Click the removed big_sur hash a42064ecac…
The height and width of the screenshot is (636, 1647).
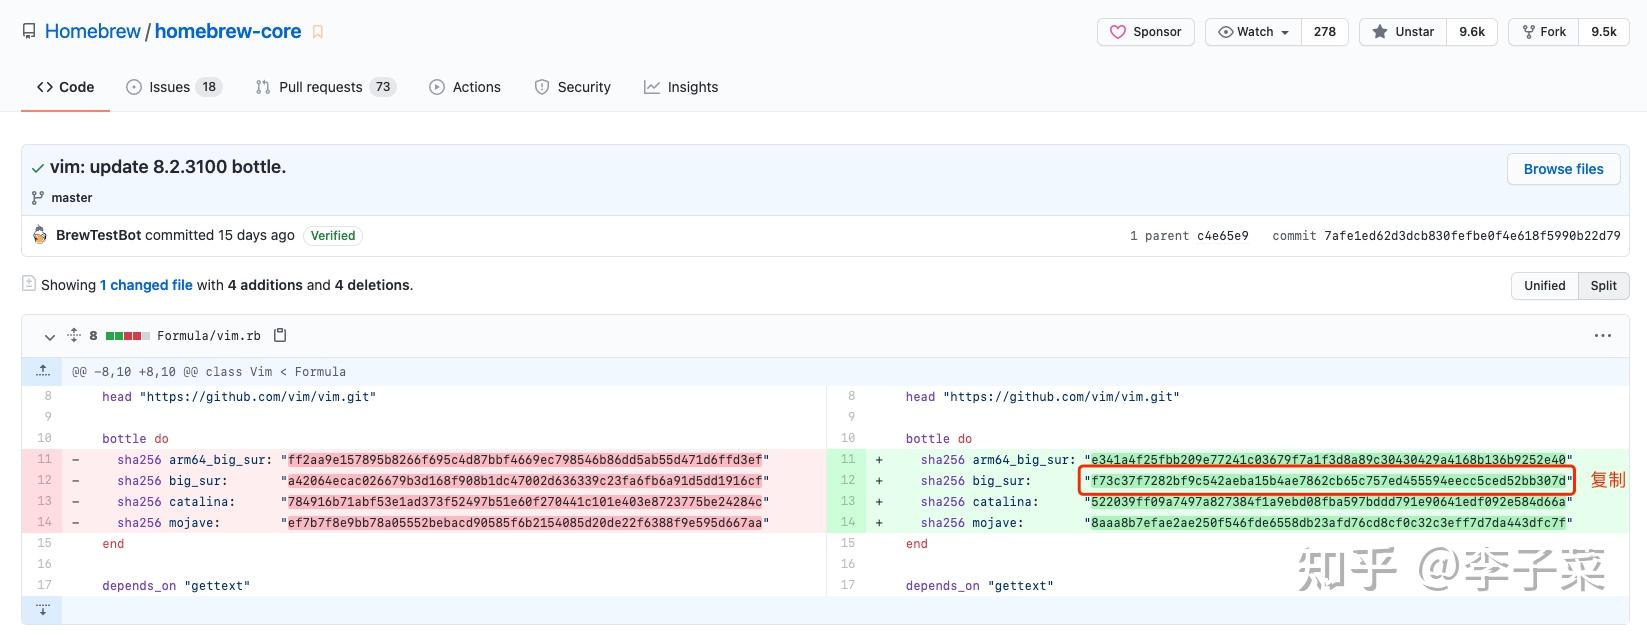(525, 481)
